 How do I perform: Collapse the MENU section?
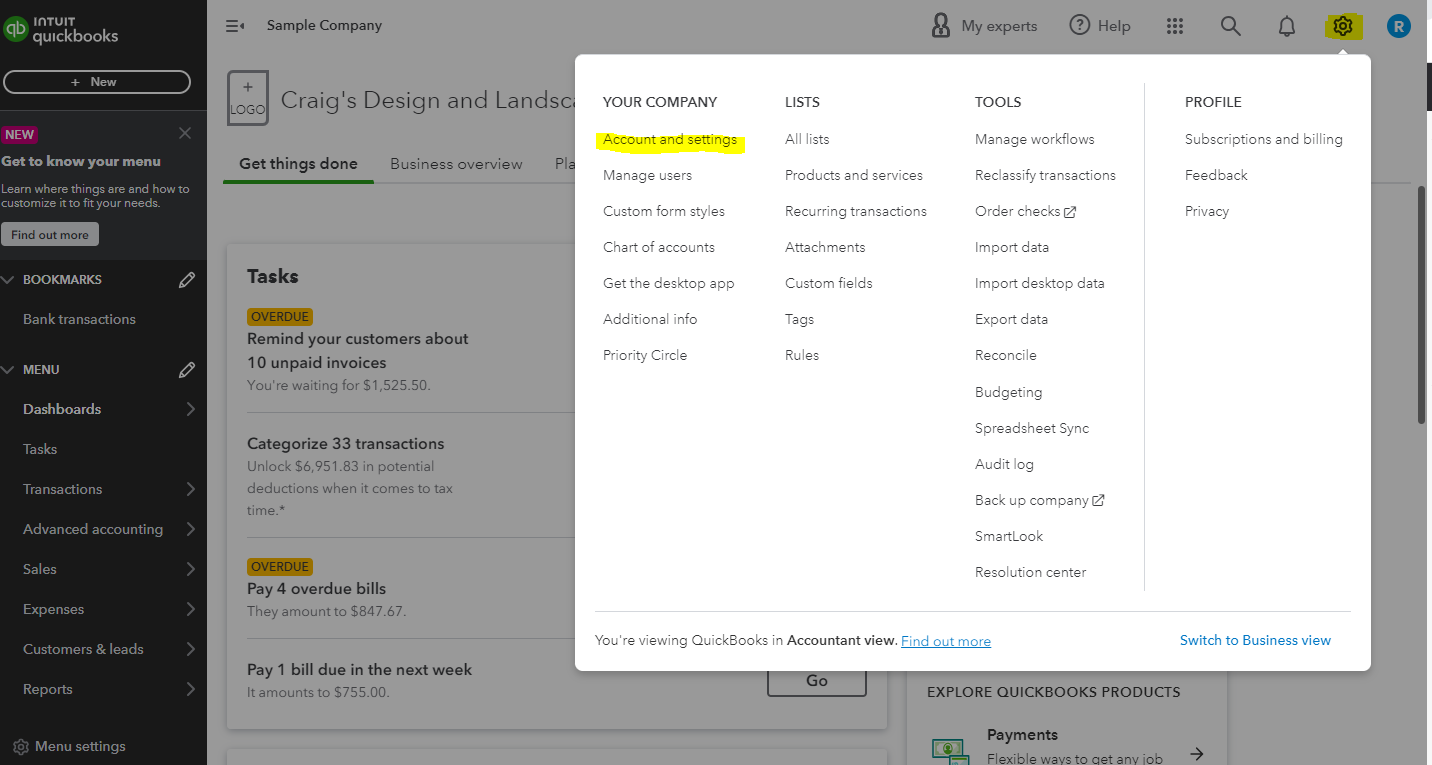click(9, 370)
